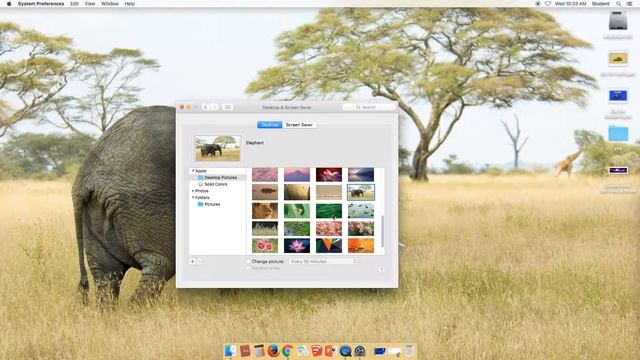Viewport: 640px width, 360px height.
Task: Choose the lion wallpaper thumbnail
Action: click(x=265, y=211)
